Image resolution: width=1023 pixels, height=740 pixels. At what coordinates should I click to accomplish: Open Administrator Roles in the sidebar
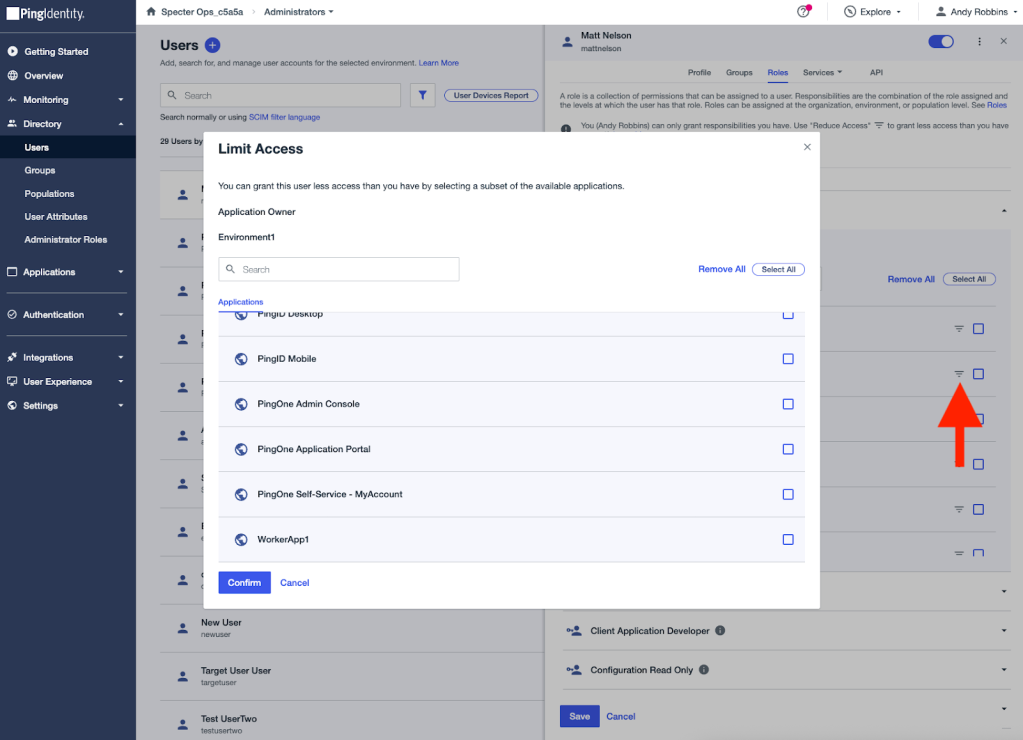click(x=66, y=240)
